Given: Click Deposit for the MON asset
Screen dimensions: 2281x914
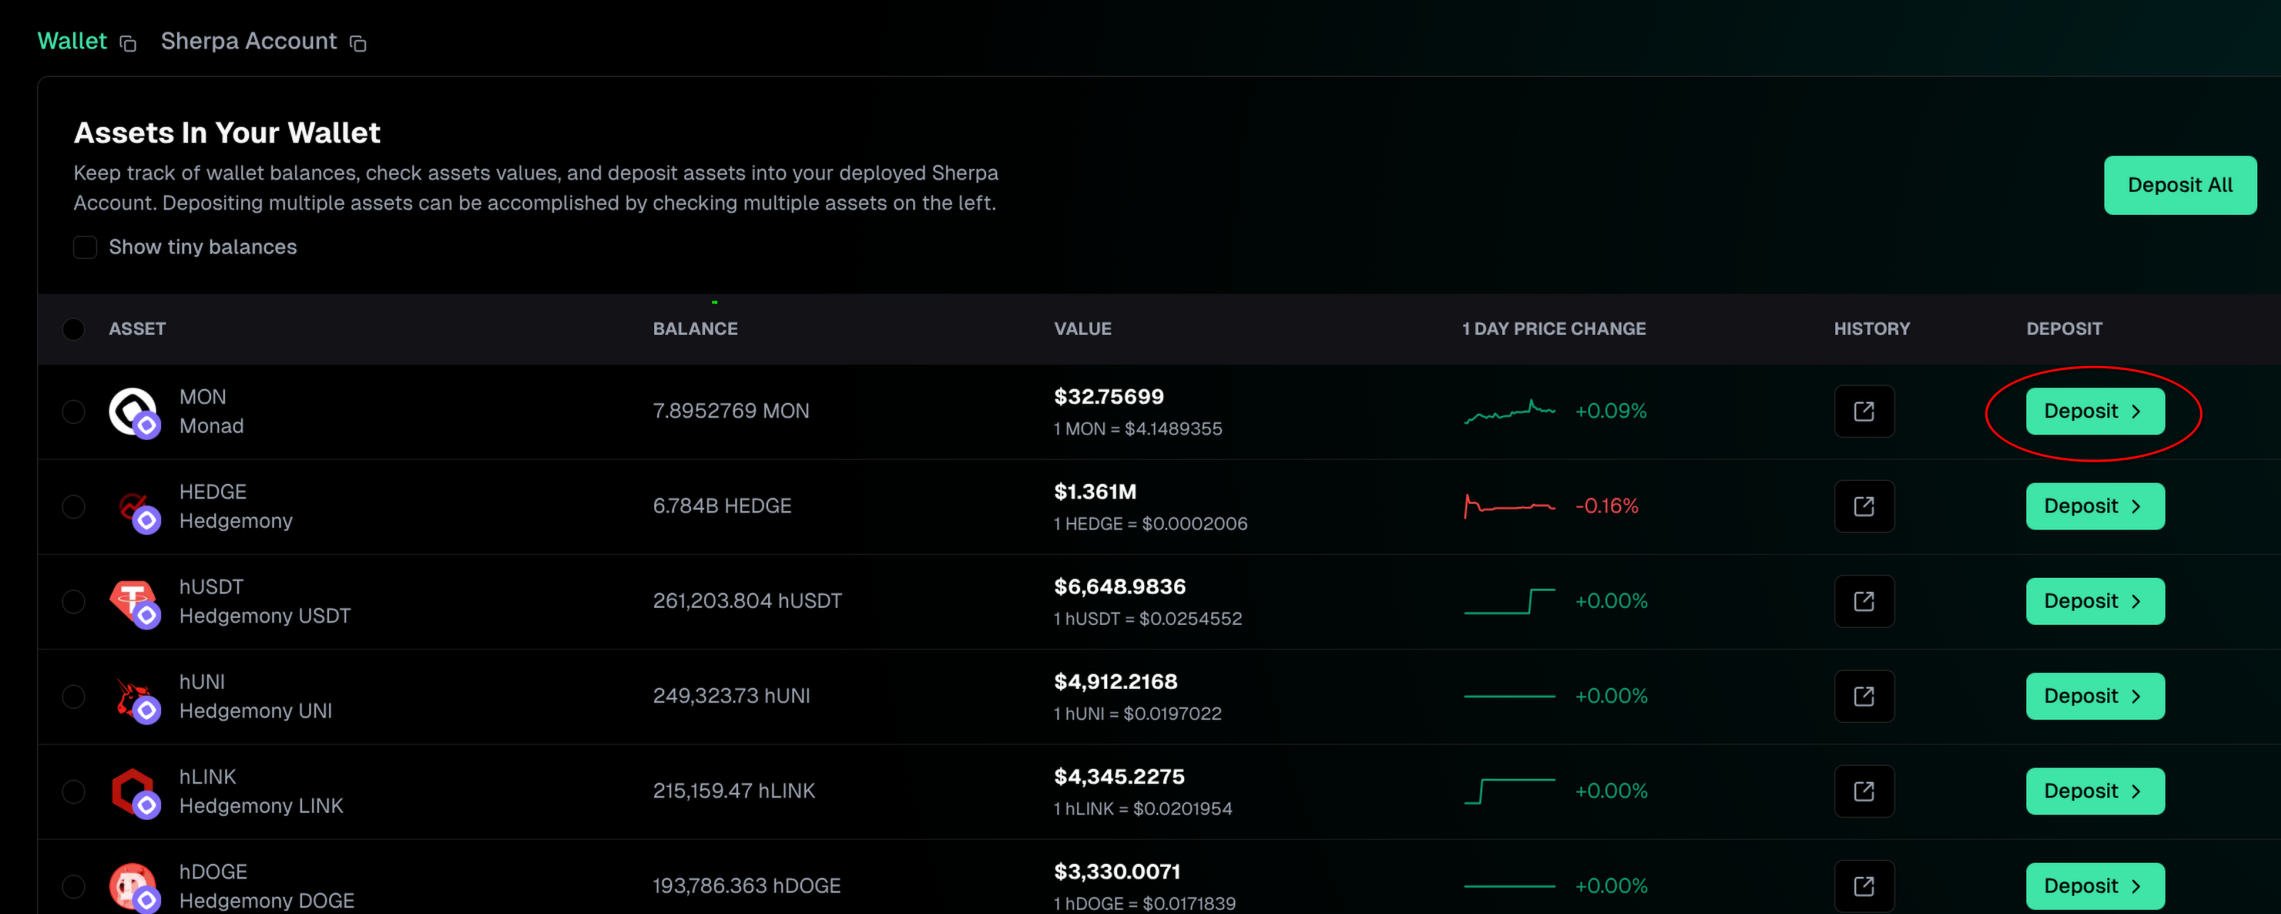Looking at the screenshot, I should pyautogui.click(x=2094, y=411).
